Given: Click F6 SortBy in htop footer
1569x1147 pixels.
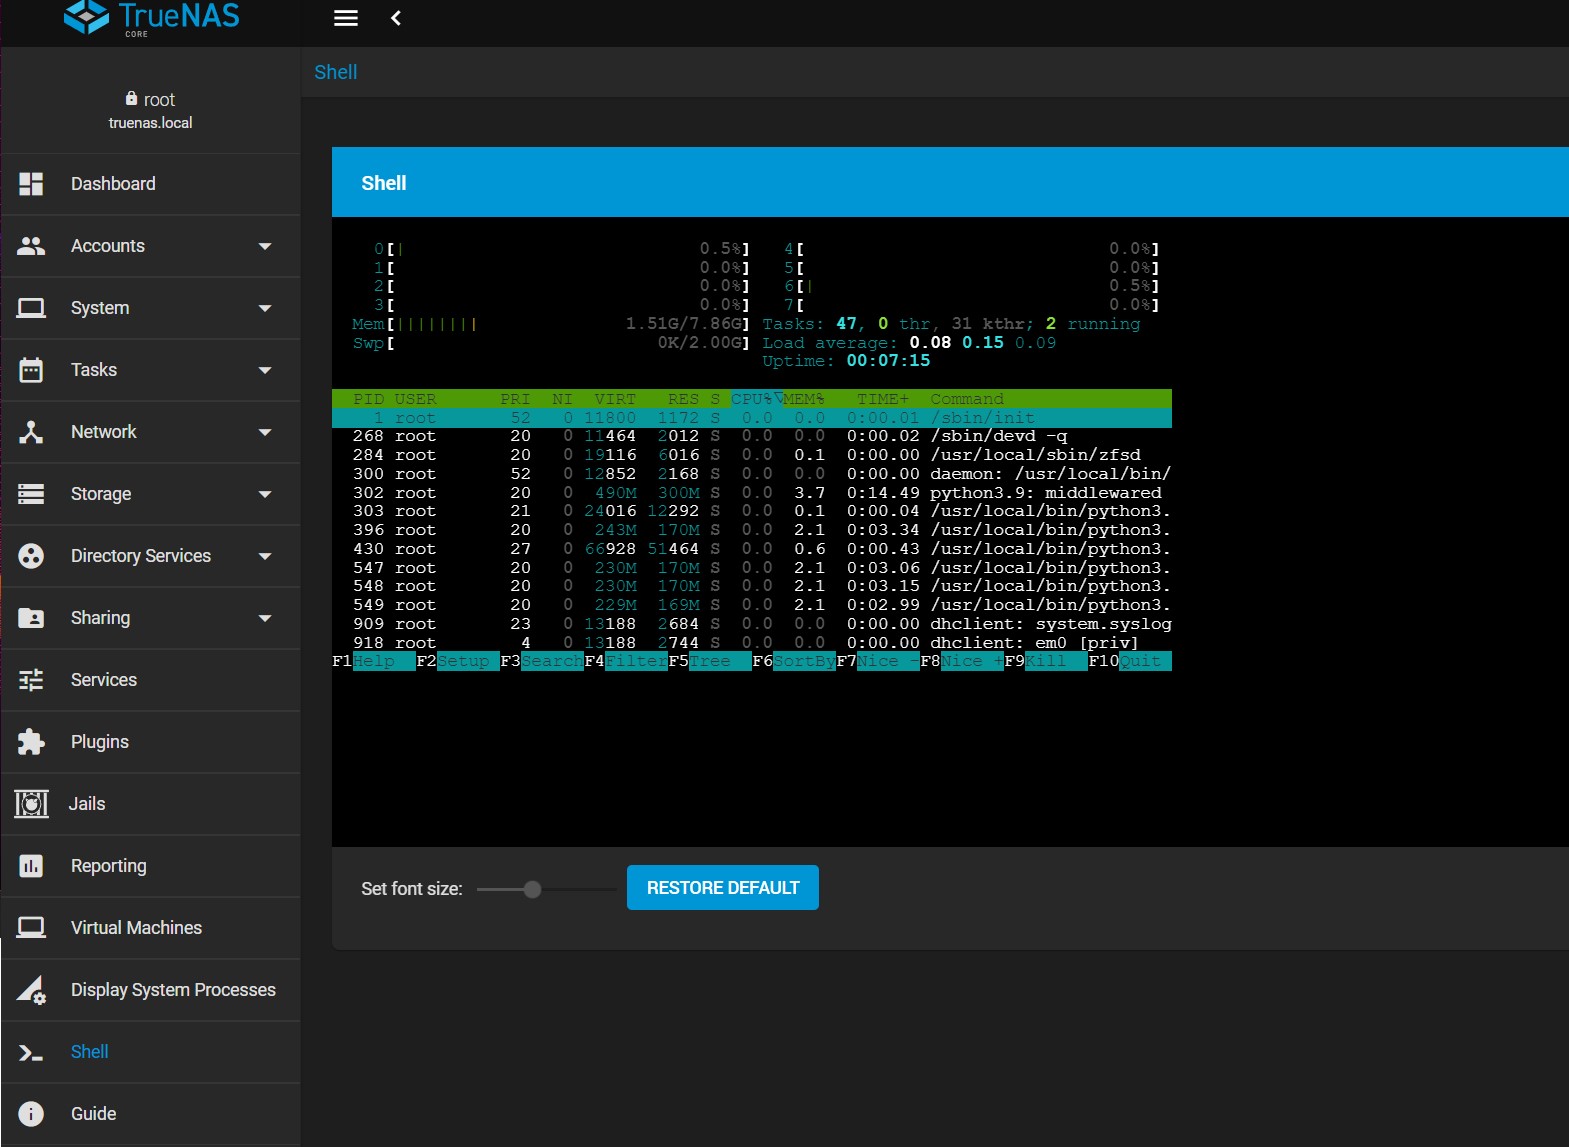Looking at the screenshot, I should pyautogui.click(x=794, y=661).
